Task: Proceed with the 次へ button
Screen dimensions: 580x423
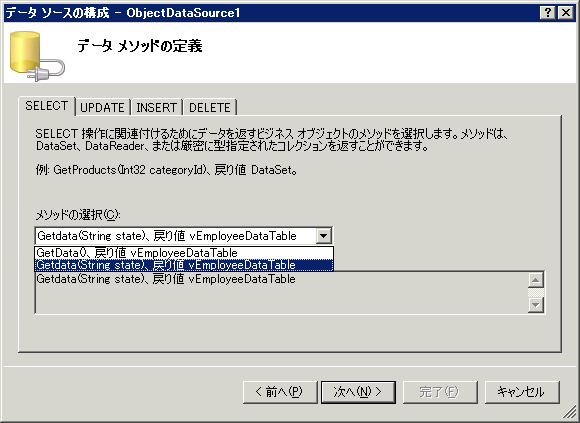Action: [x=358, y=392]
